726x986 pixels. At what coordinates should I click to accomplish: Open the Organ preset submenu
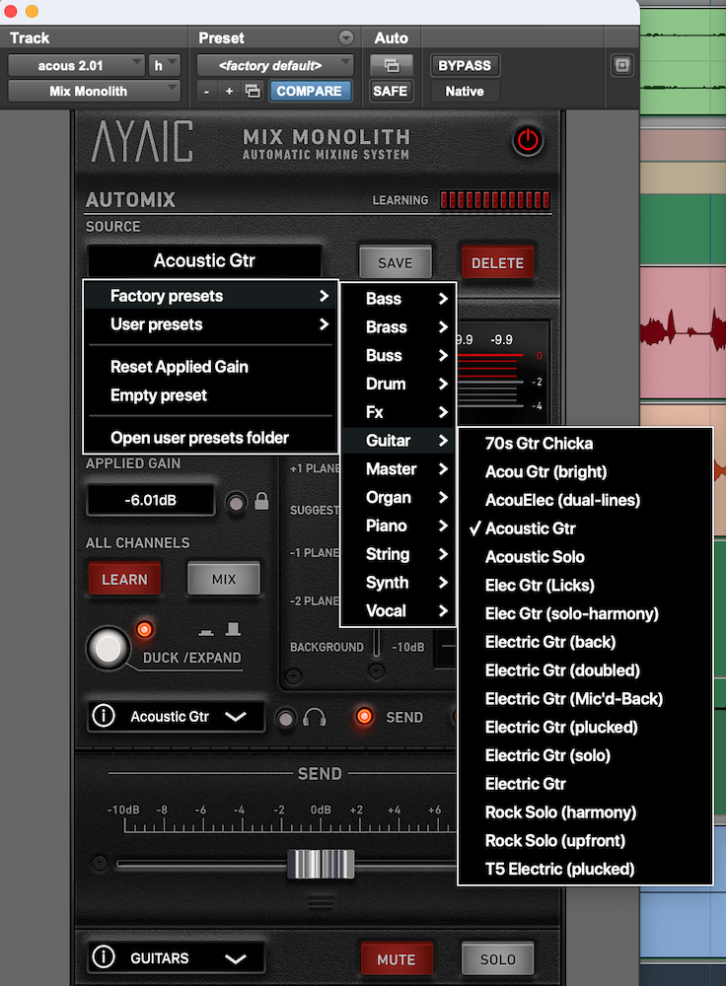click(399, 497)
